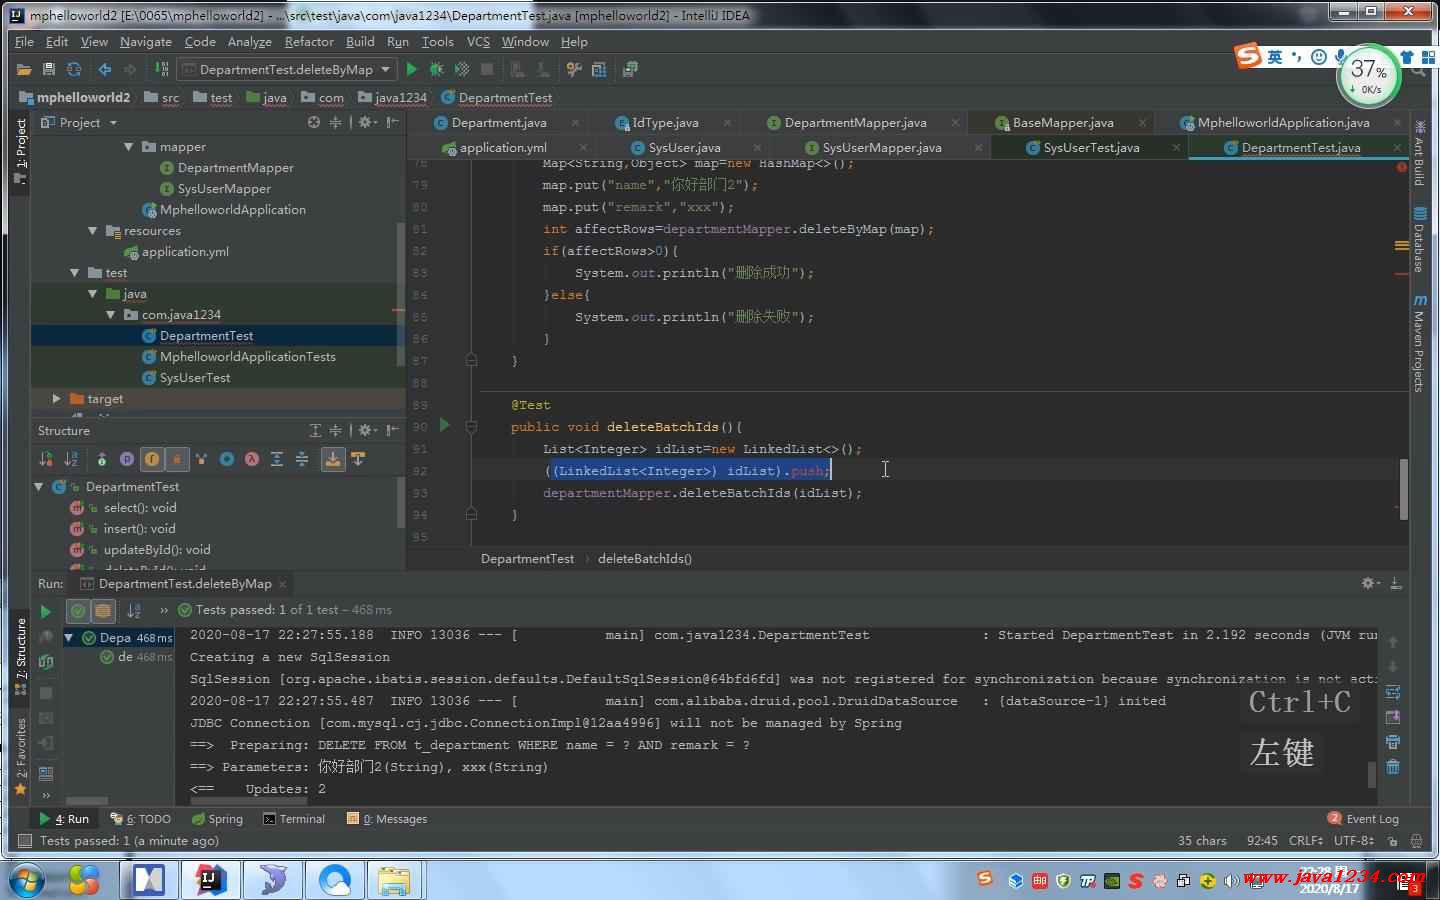Switch to the BaseMapper.java tab
The image size is (1440, 900).
(1062, 122)
